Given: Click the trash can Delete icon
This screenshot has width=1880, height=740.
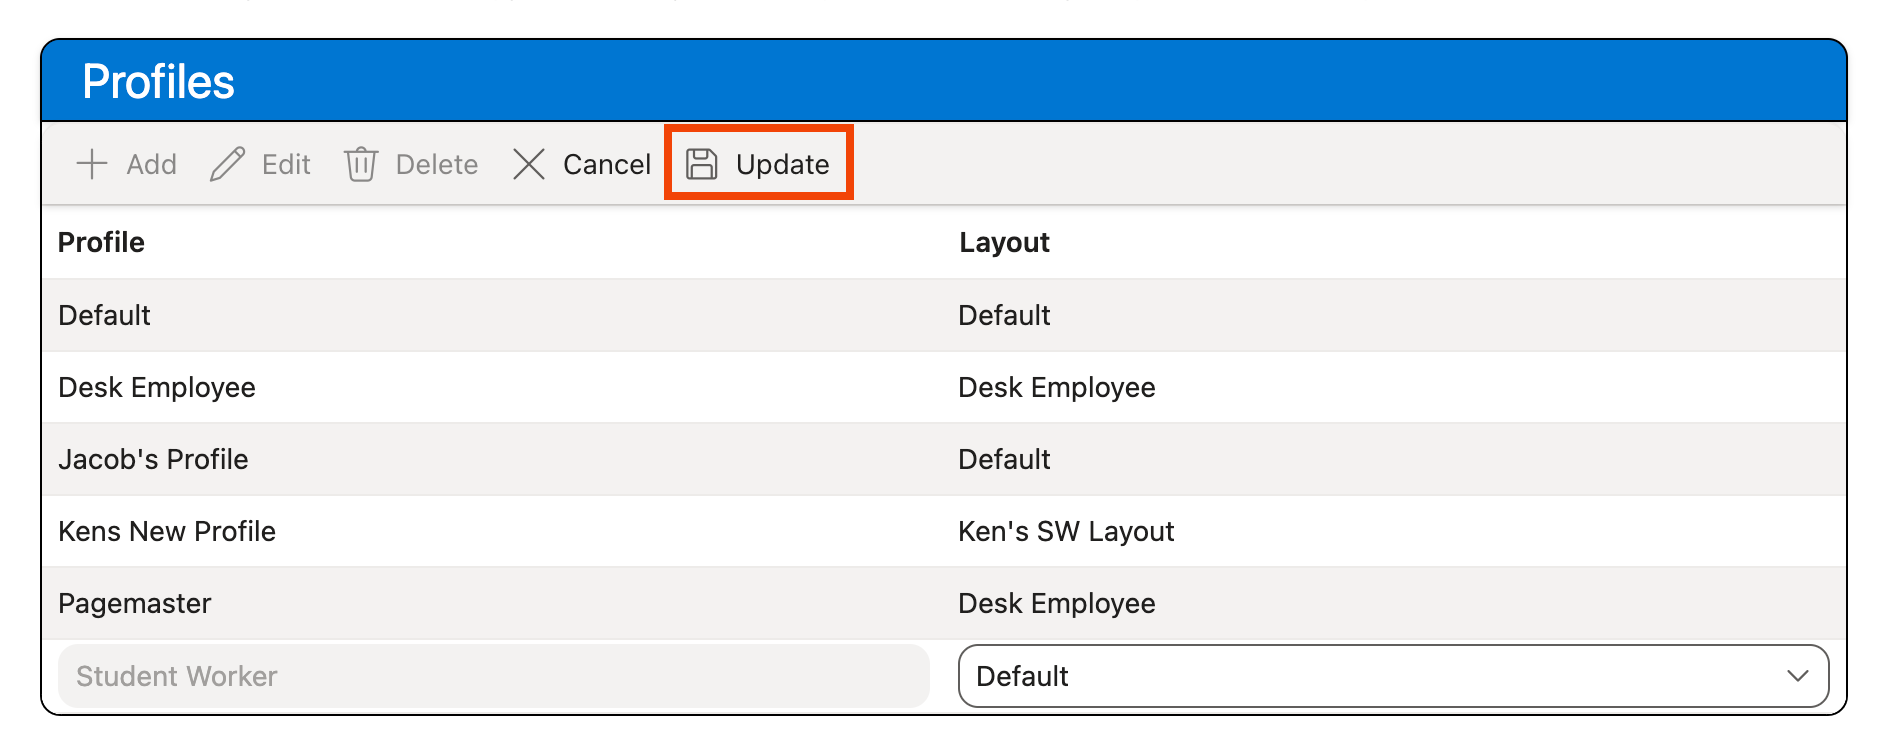Looking at the screenshot, I should [x=360, y=164].
